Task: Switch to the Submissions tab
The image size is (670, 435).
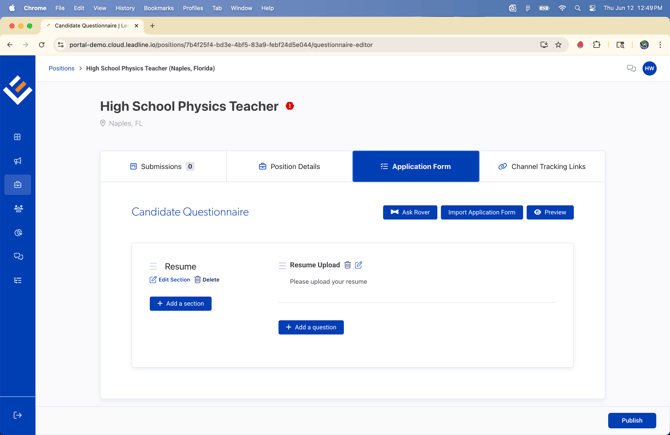Action: pos(163,167)
